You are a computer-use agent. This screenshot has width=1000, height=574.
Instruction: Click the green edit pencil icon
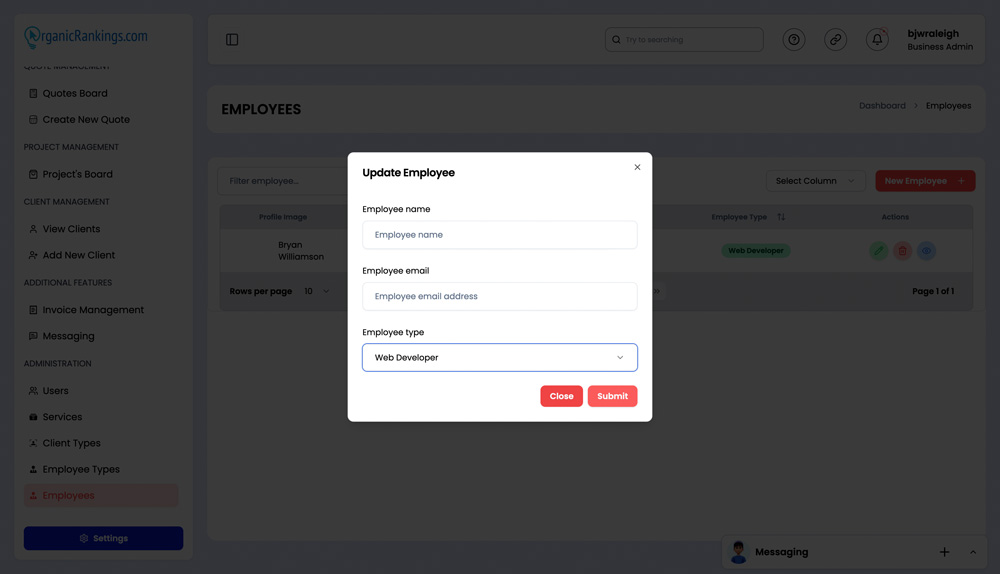pyautogui.click(x=878, y=251)
